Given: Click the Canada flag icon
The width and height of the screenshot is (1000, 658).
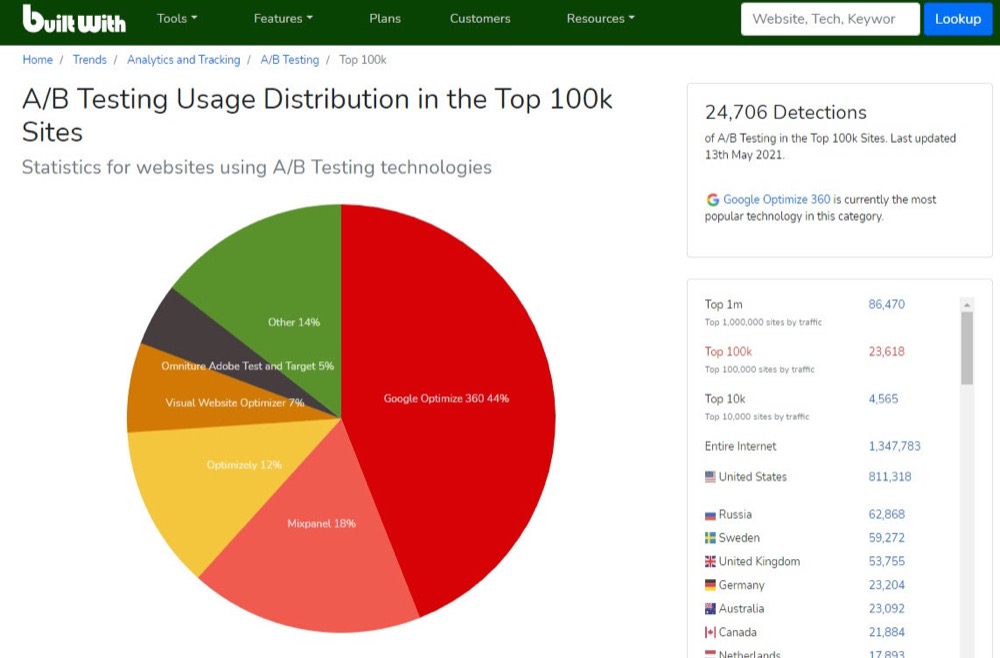Looking at the screenshot, I should (710, 632).
